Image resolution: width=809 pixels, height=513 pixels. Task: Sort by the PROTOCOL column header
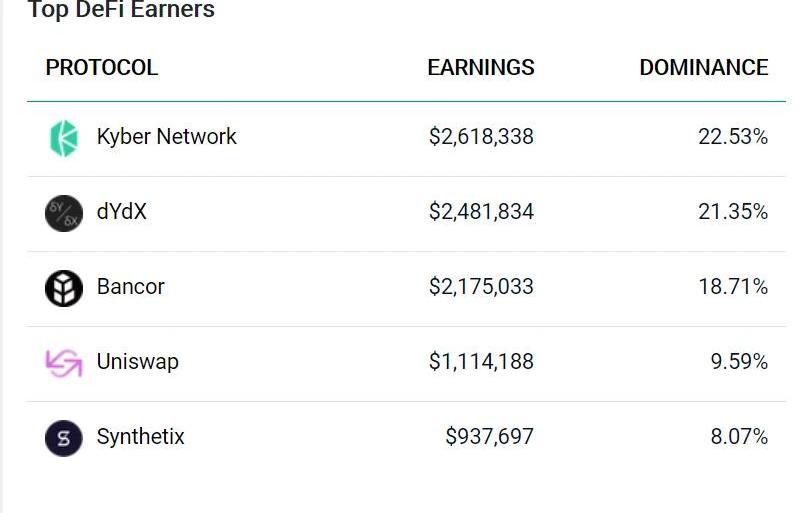click(102, 68)
